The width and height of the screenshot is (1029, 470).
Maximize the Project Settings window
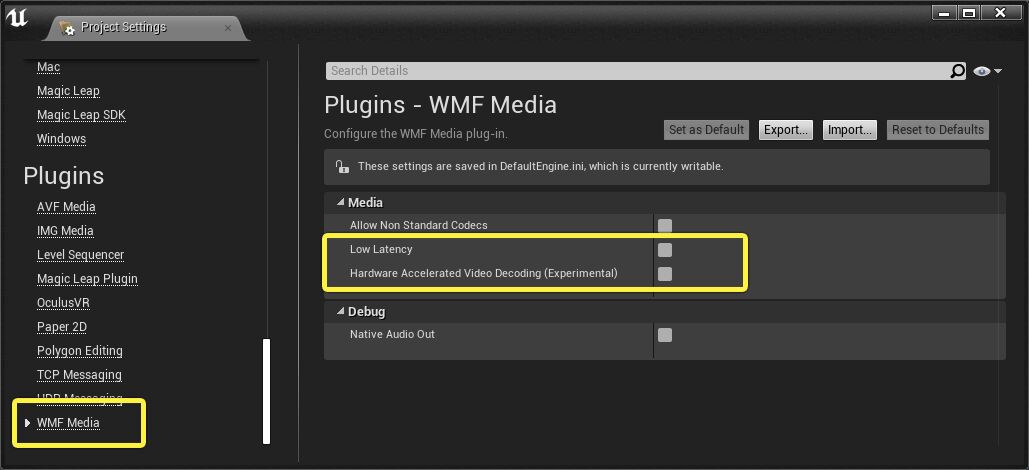pyautogui.click(x=969, y=12)
